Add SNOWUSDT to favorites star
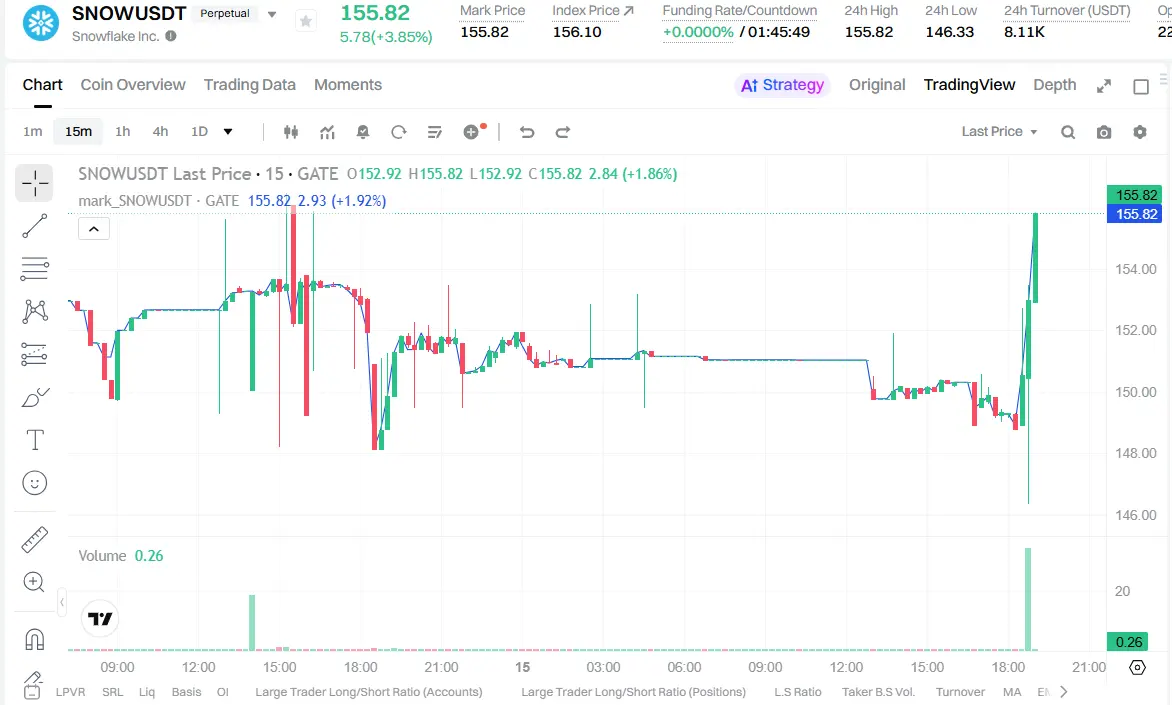 click(x=305, y=21)
